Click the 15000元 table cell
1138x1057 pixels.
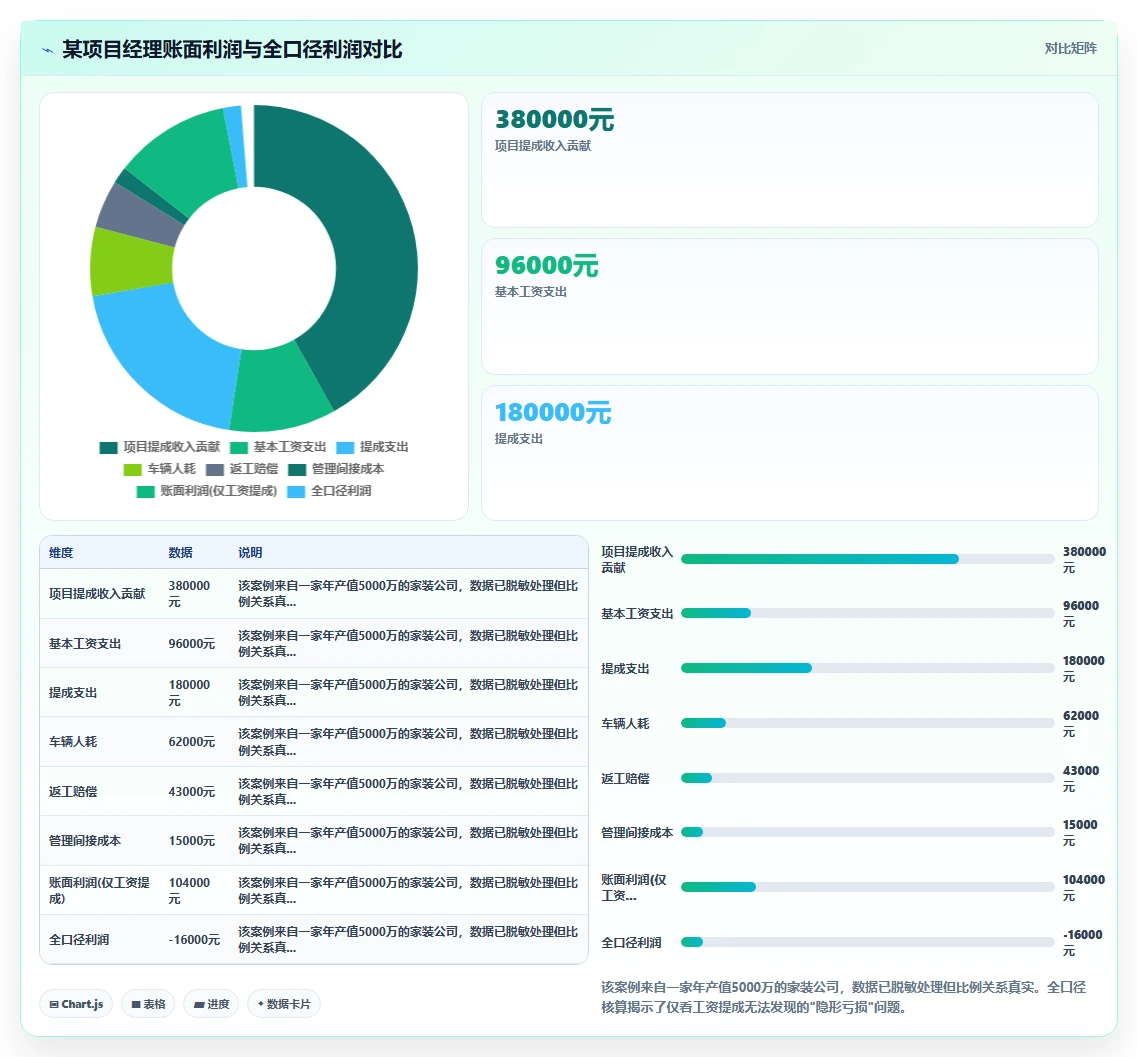(192, 841)
